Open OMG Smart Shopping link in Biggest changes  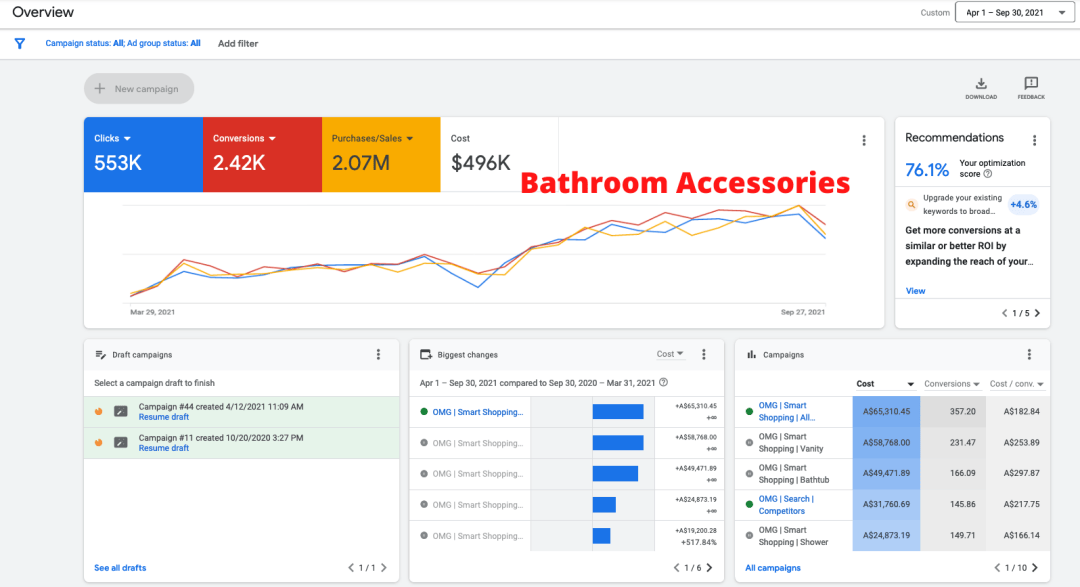tap(477, 412)
